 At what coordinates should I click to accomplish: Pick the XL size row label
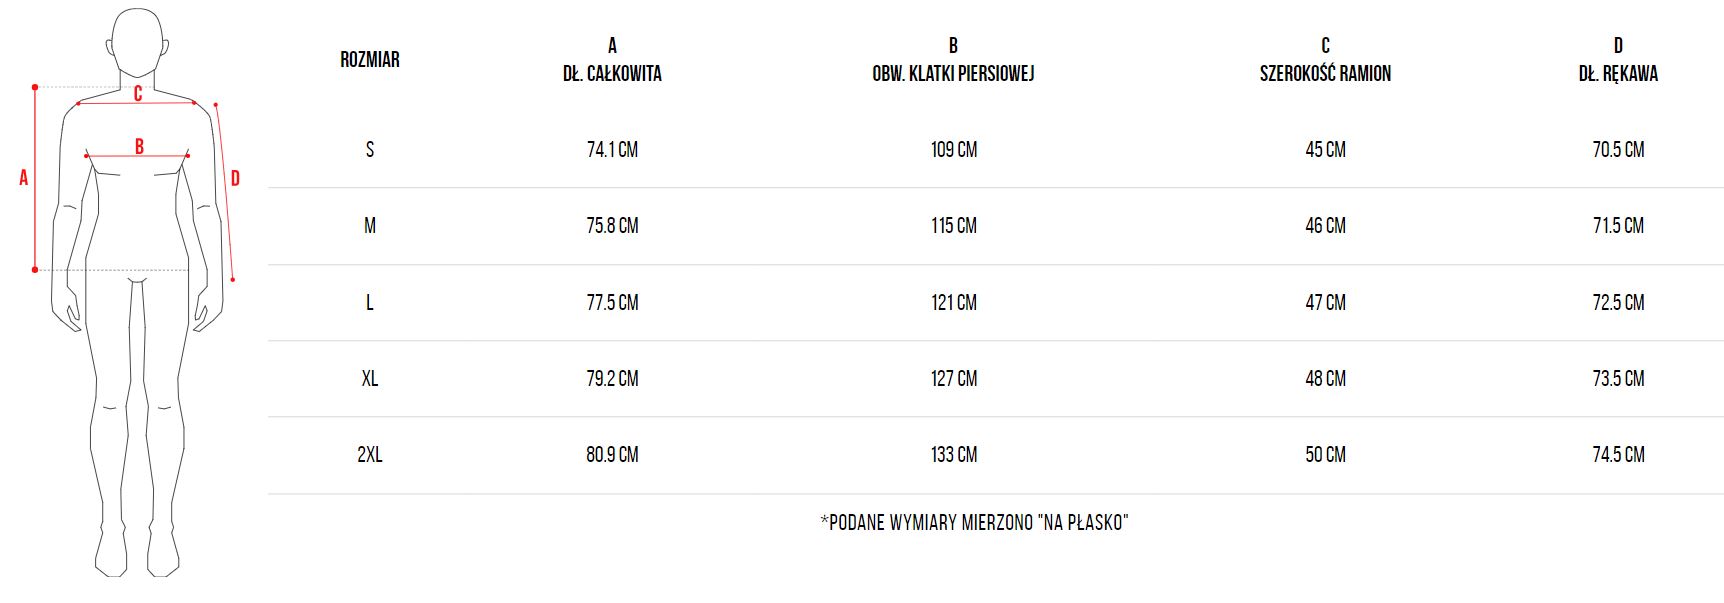click(370, 379)
